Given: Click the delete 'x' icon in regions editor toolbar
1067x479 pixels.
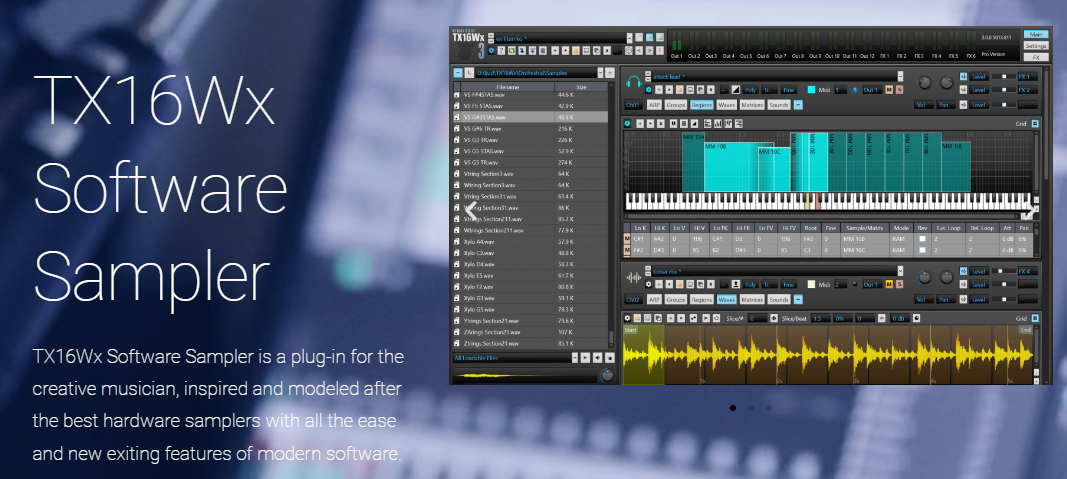Looking at the screenshot, I should (x=661, y=124).
